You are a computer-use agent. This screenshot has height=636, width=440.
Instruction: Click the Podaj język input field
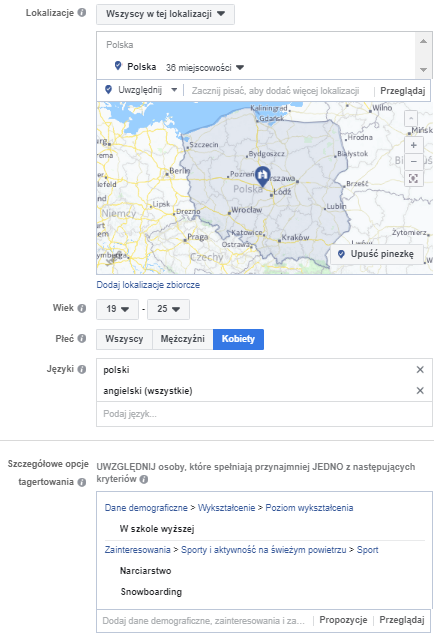coord(264,414)
